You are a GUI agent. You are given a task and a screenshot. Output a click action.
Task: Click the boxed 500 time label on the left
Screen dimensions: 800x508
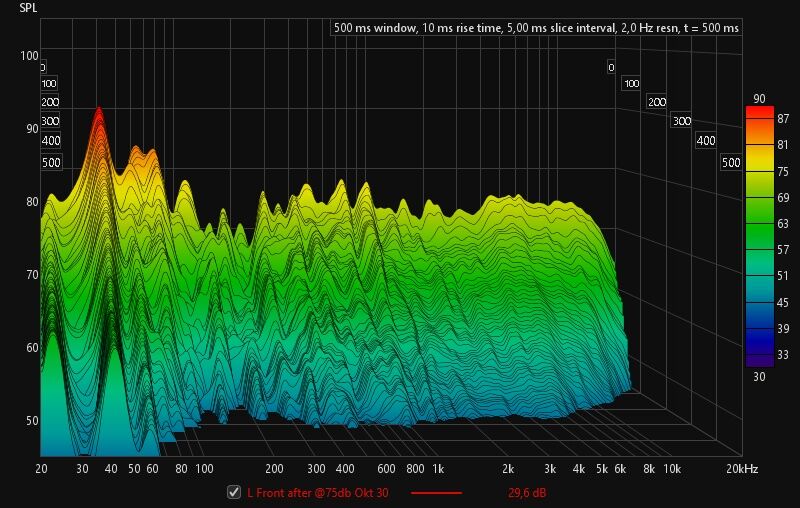click(51, 163)
